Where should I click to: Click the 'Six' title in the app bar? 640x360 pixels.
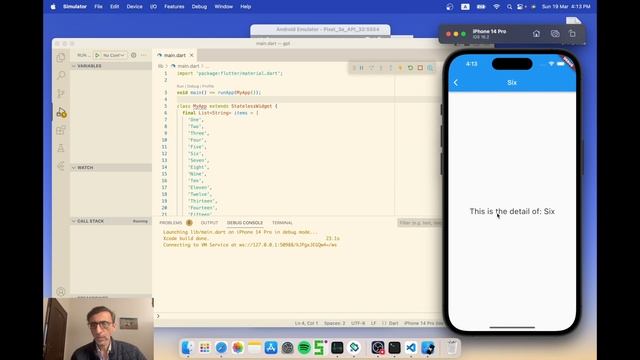point(512,82)
